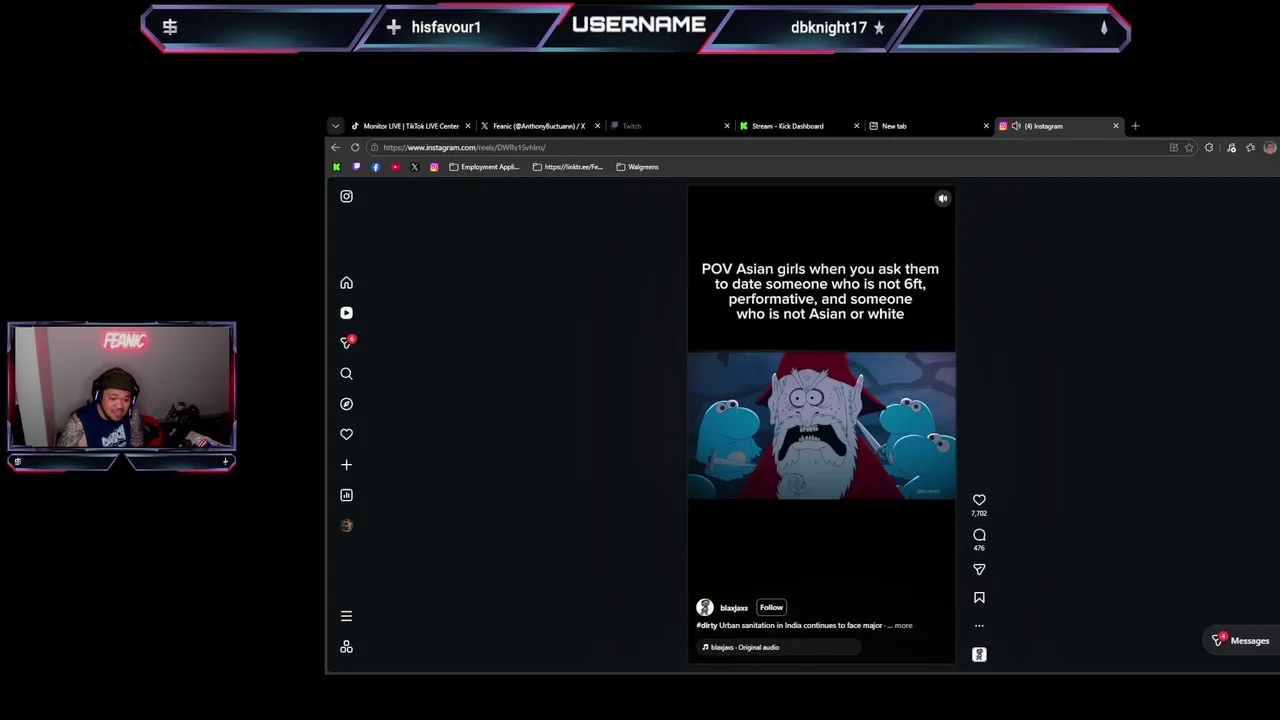Open the More hamburger menu in sidebar

click(346, 616)
